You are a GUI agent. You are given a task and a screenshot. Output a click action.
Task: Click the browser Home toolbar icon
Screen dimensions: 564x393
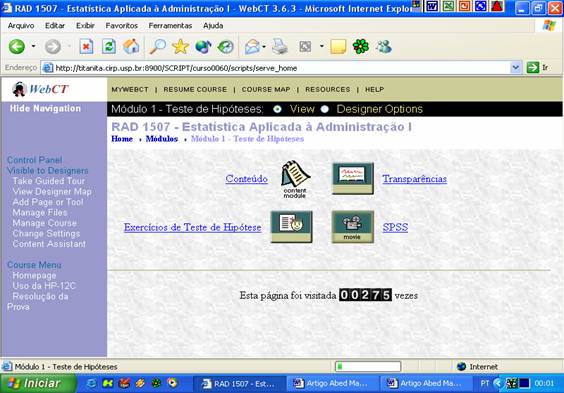point(131,46)
